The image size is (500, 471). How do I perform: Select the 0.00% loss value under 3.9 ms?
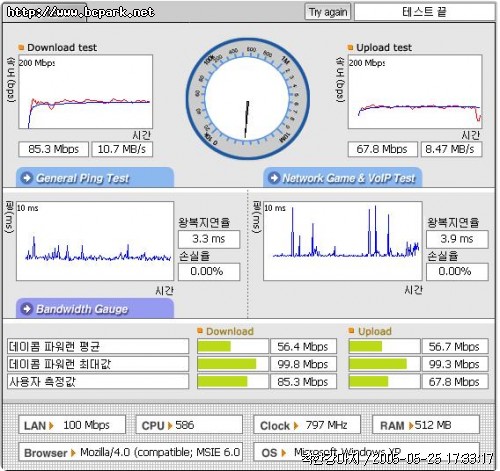457,271
